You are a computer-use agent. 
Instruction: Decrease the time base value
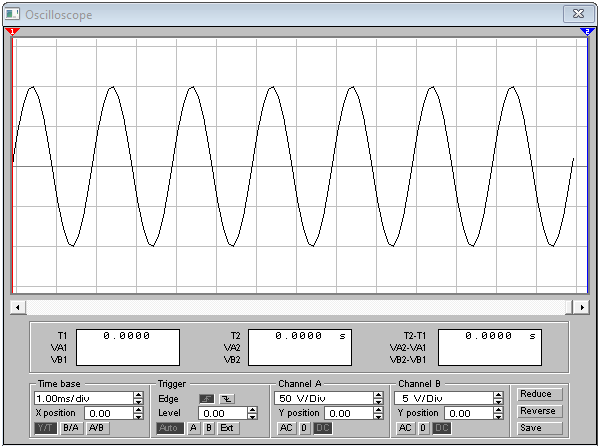[x=139, y=401]
